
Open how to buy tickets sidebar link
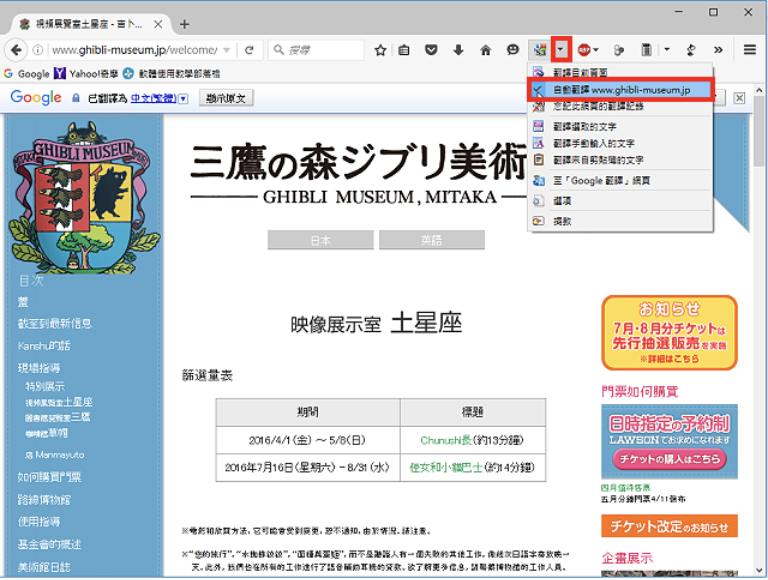[49, 477]
